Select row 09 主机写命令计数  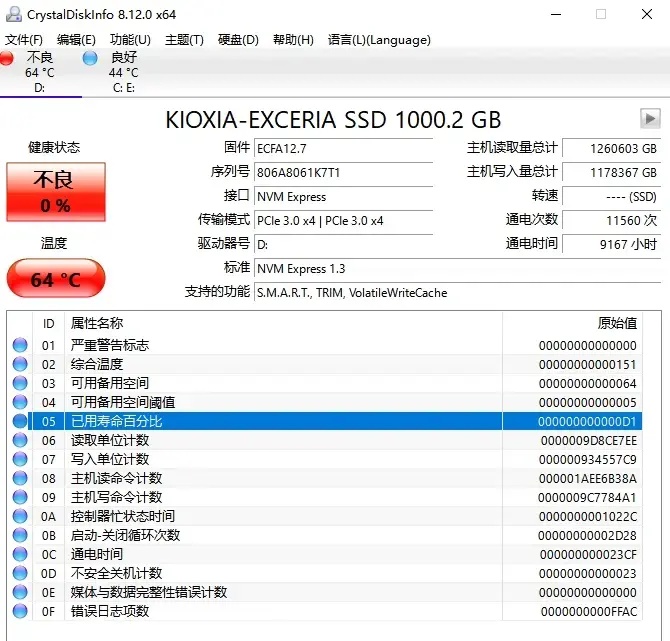(325, 497)
